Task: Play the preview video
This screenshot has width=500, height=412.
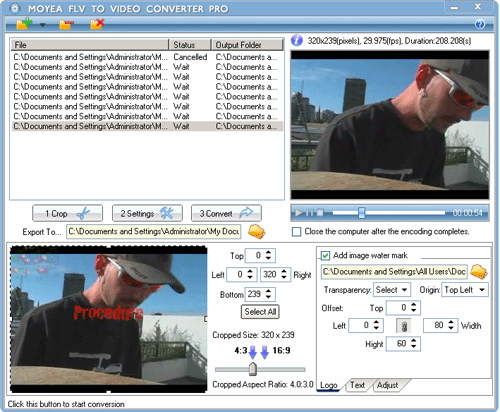Action: (299, 213)
